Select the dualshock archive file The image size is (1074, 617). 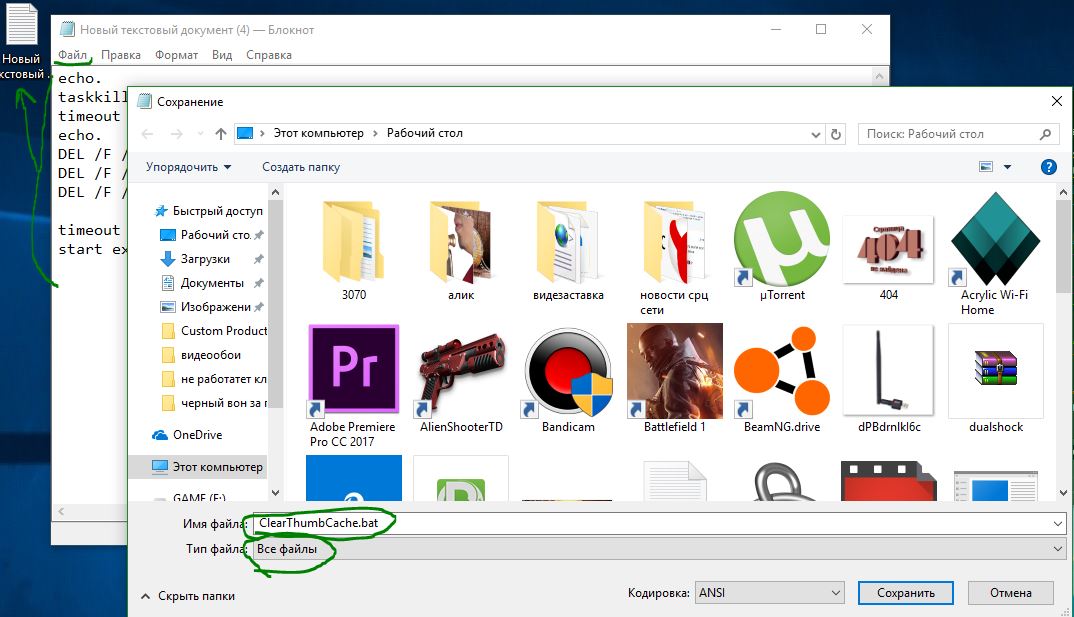[995, 378]
